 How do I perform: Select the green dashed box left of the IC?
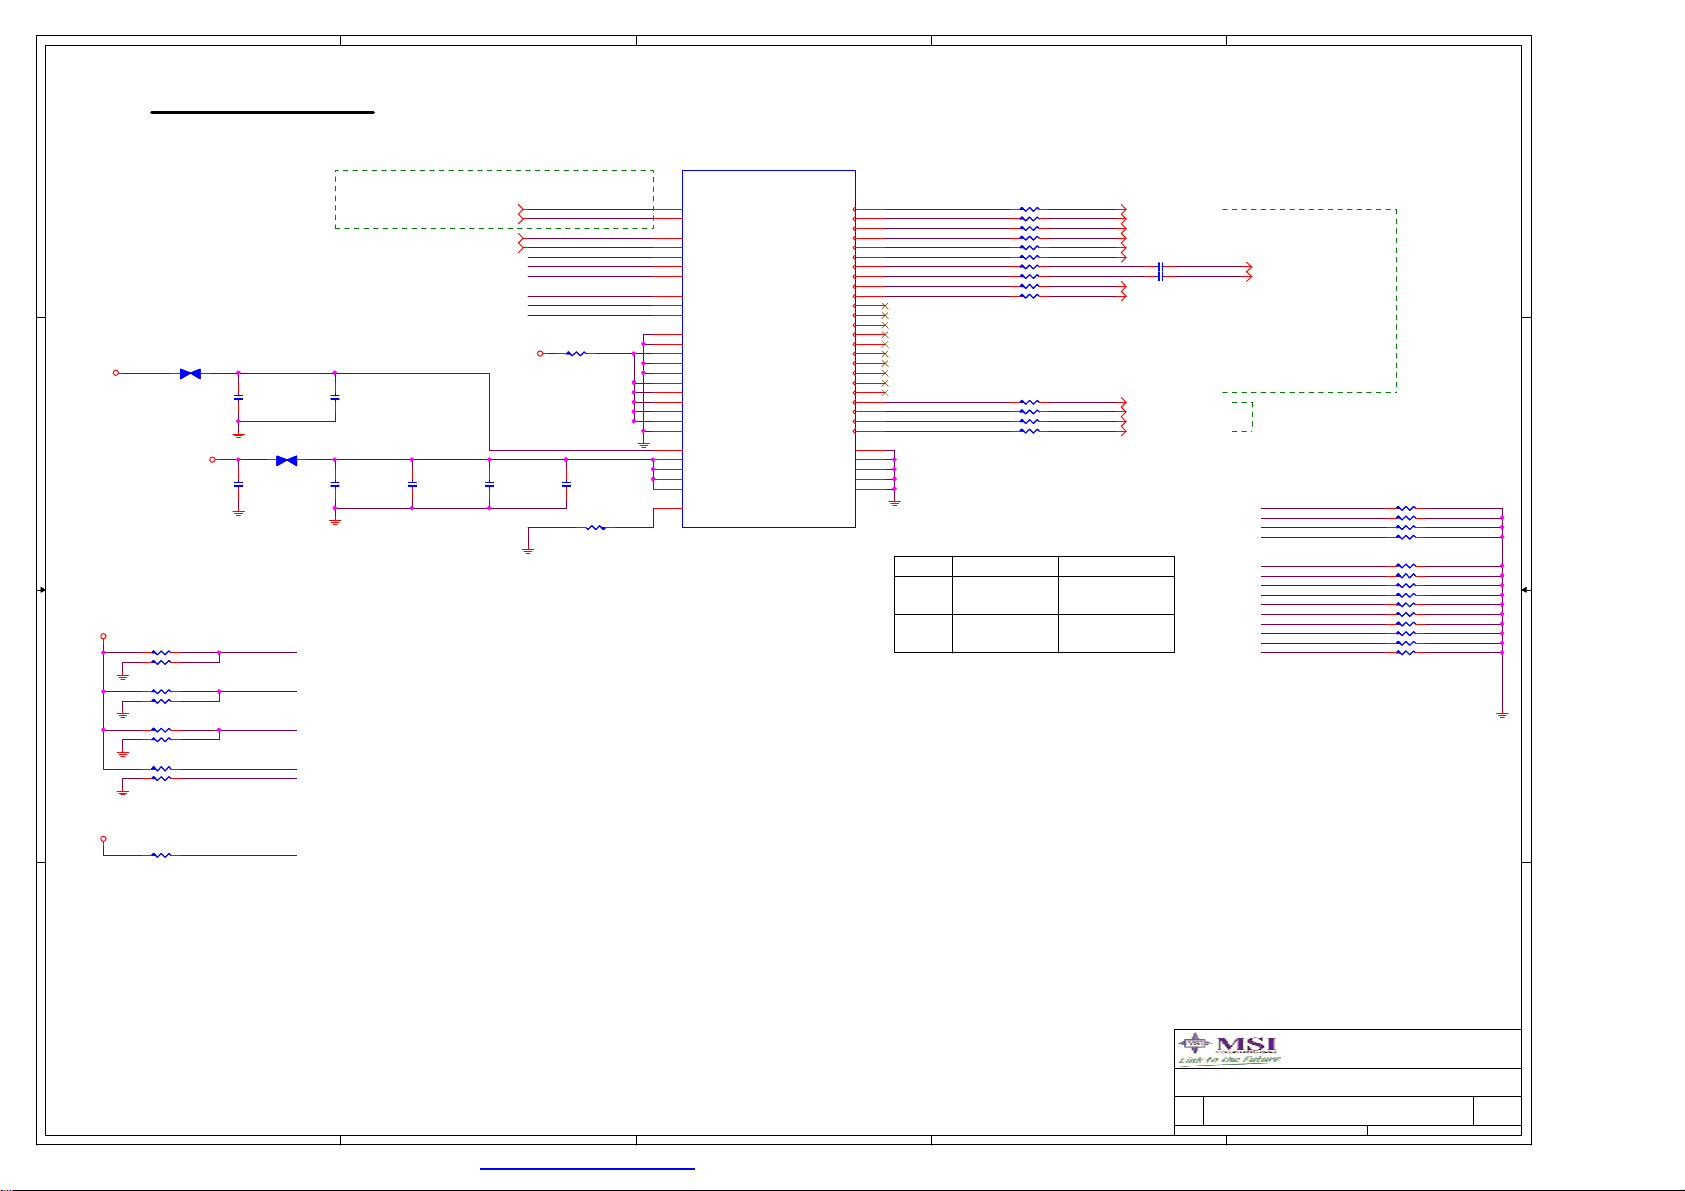pos(494,199)
